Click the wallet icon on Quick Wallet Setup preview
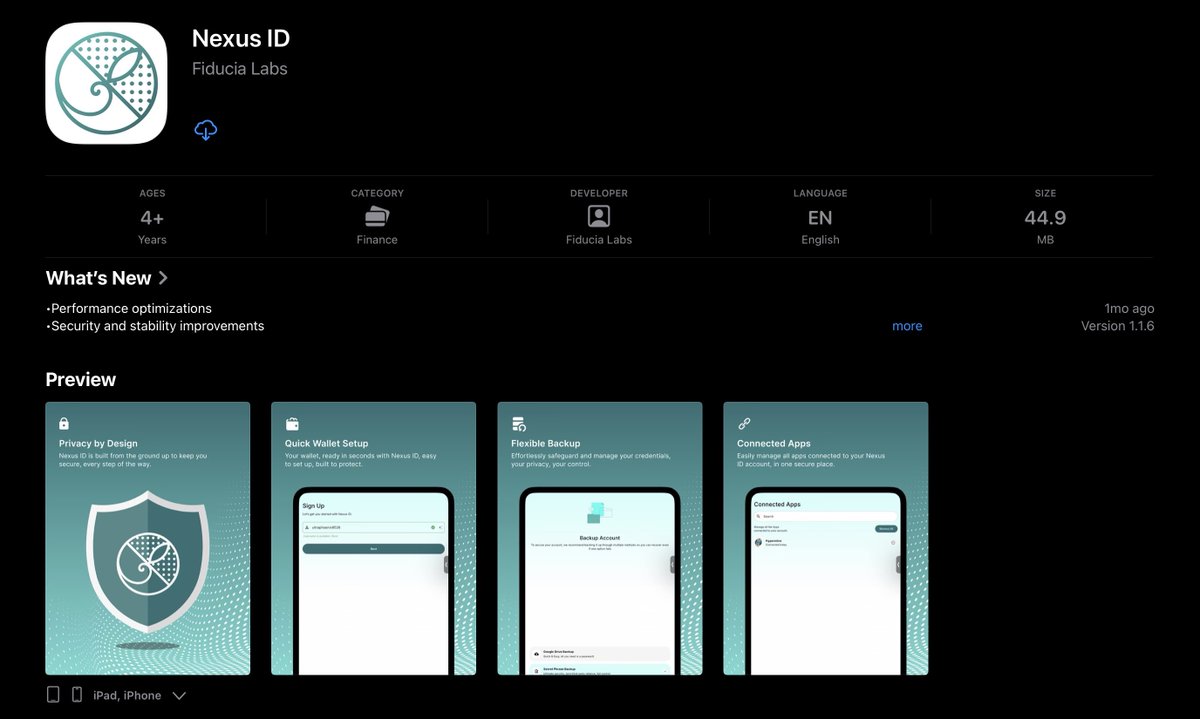 point(291,424)
